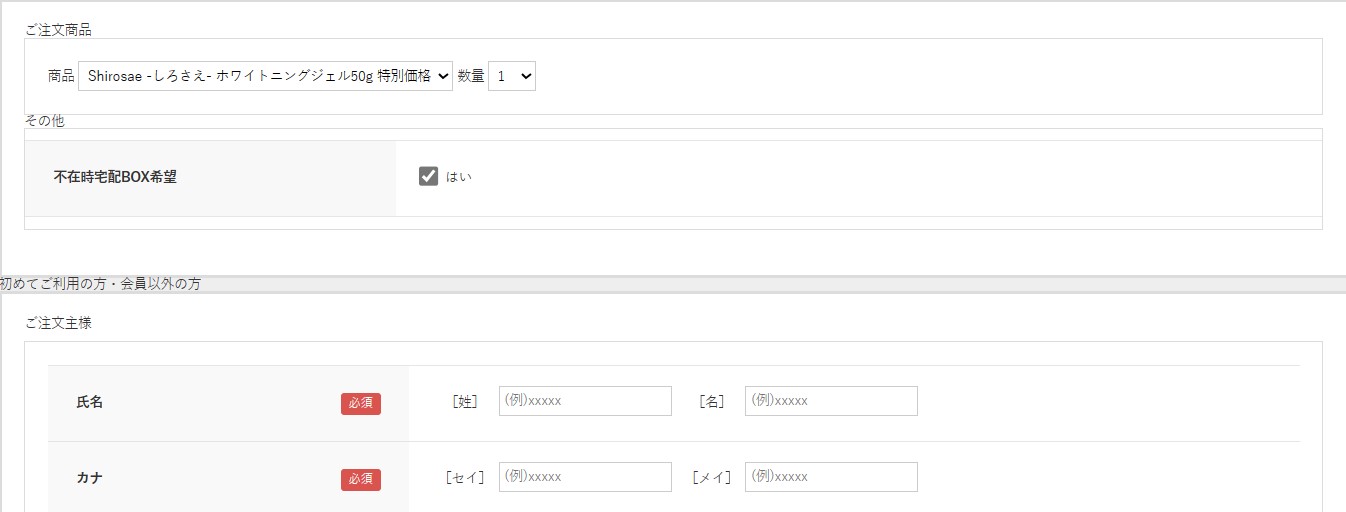This screenshot has width=1346, height=512.
Task: Click the 必須 badge in the 氏名 row
Action: pos(361,403)
